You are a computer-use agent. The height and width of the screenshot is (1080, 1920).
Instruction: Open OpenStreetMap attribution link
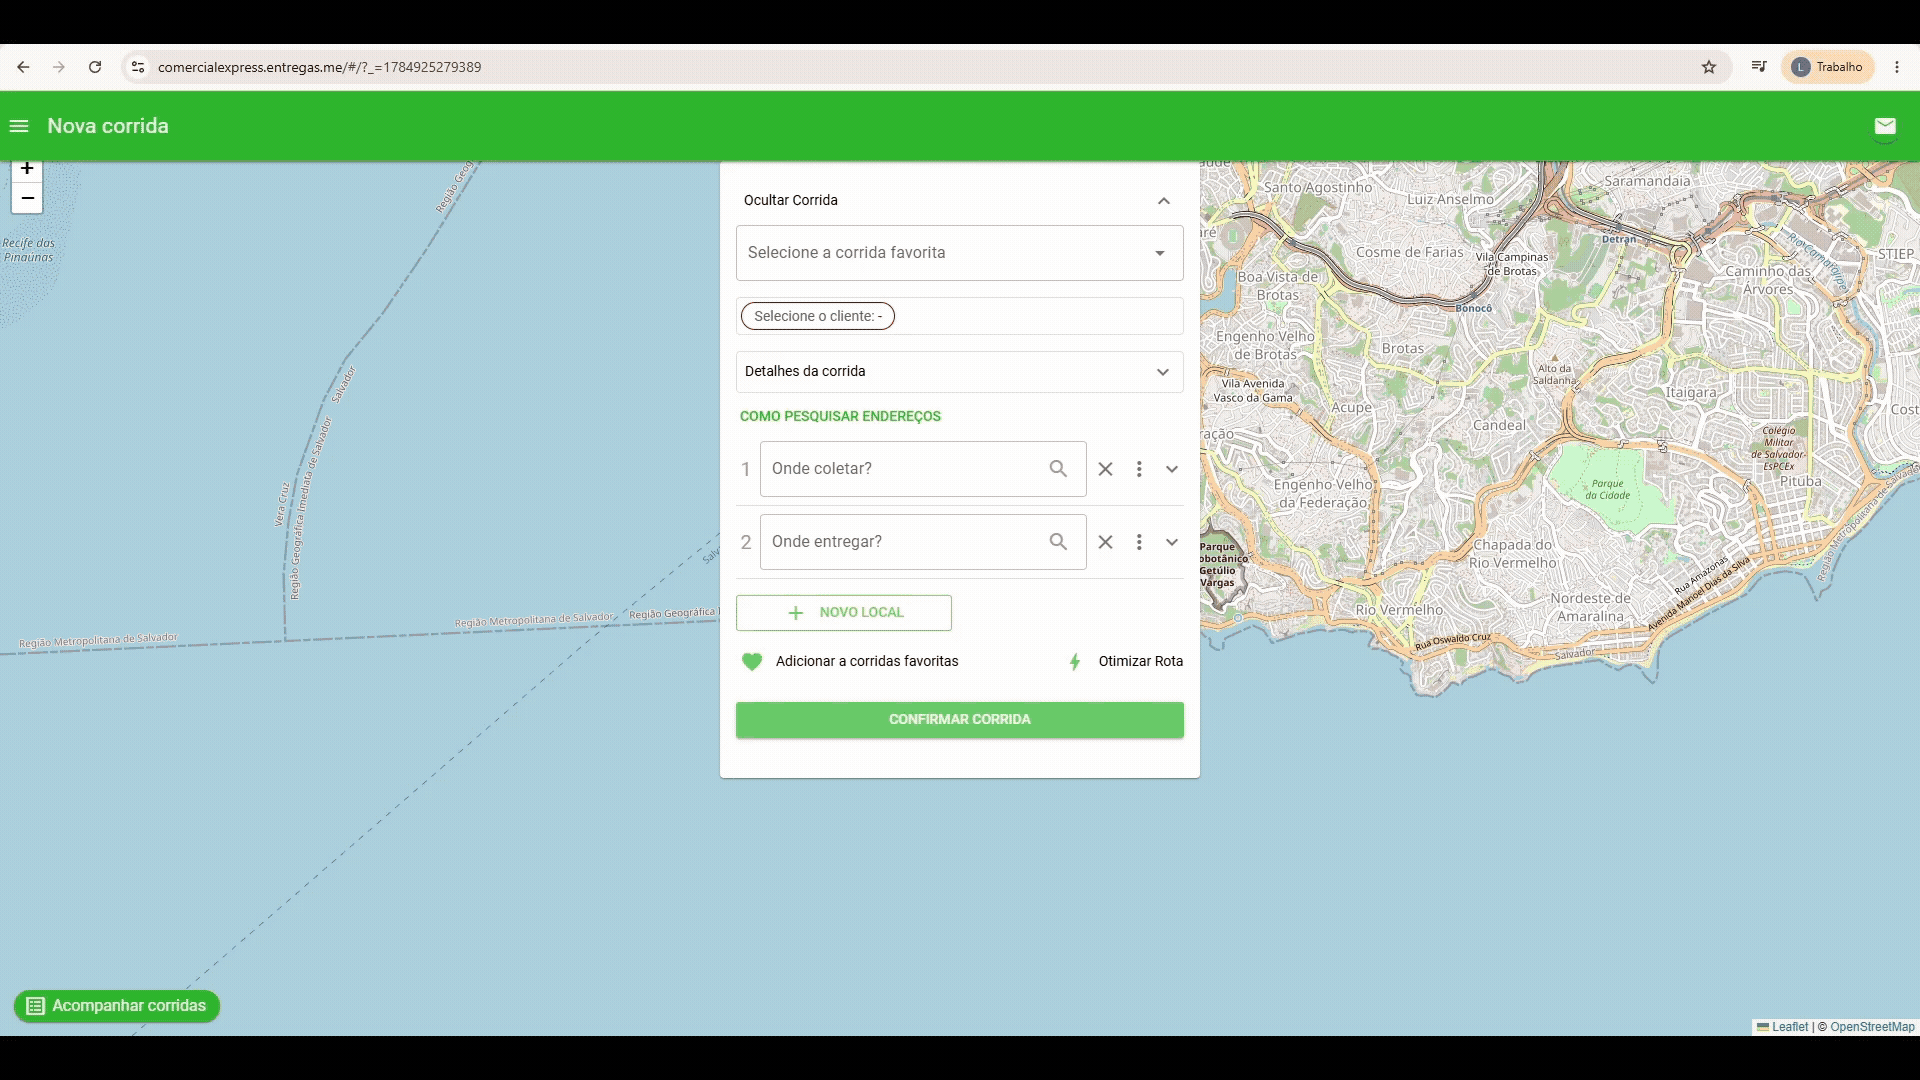pos(1872,1027)
